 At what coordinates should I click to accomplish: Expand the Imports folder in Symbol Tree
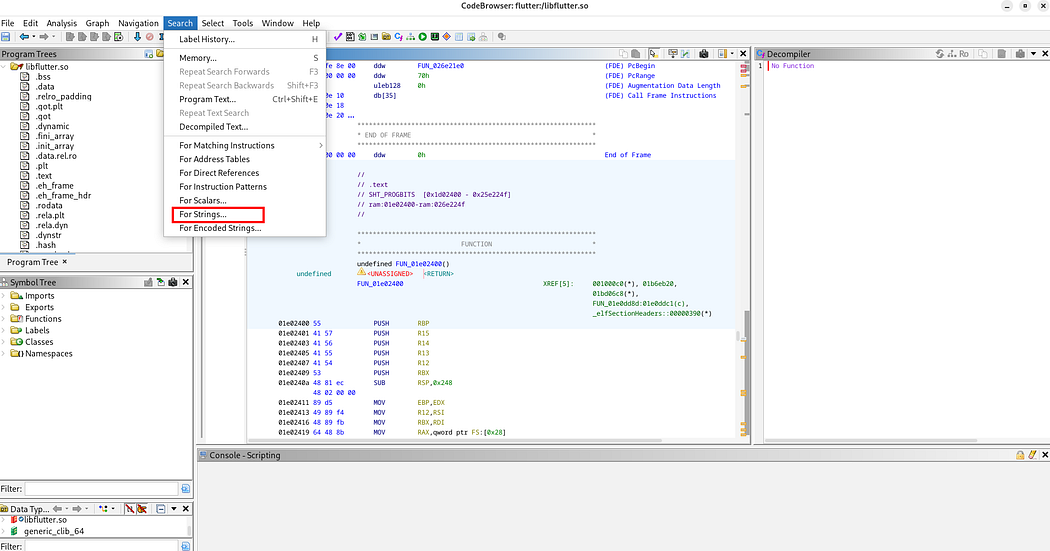pos(4,295)
